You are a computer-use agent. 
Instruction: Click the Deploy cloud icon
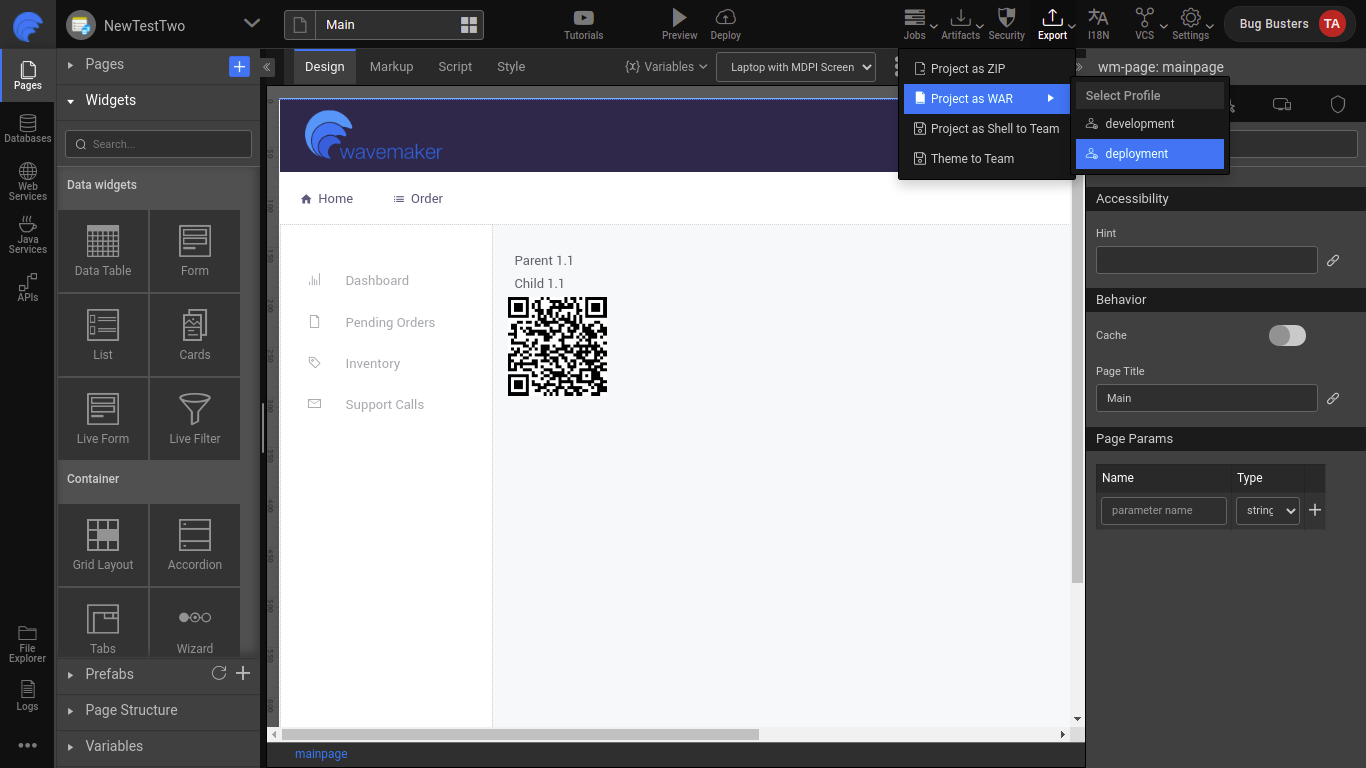click(x=726, y=18)
